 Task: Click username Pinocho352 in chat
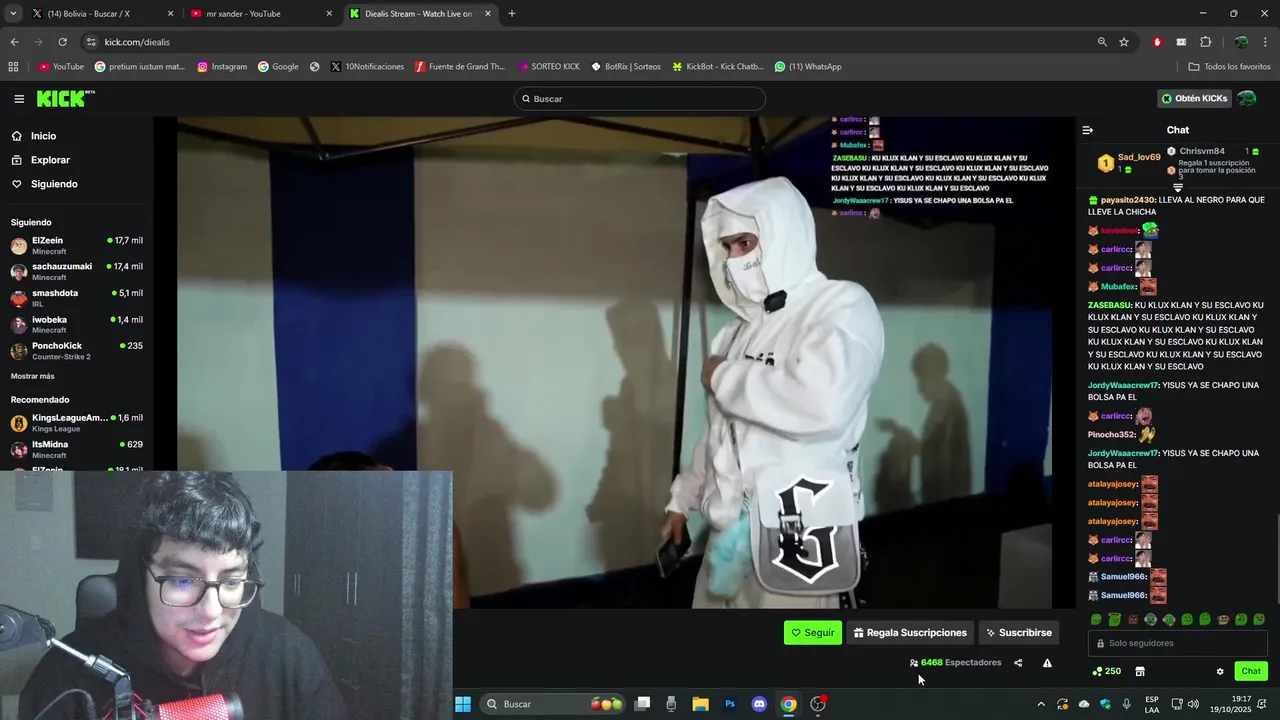click(1111, 435)
